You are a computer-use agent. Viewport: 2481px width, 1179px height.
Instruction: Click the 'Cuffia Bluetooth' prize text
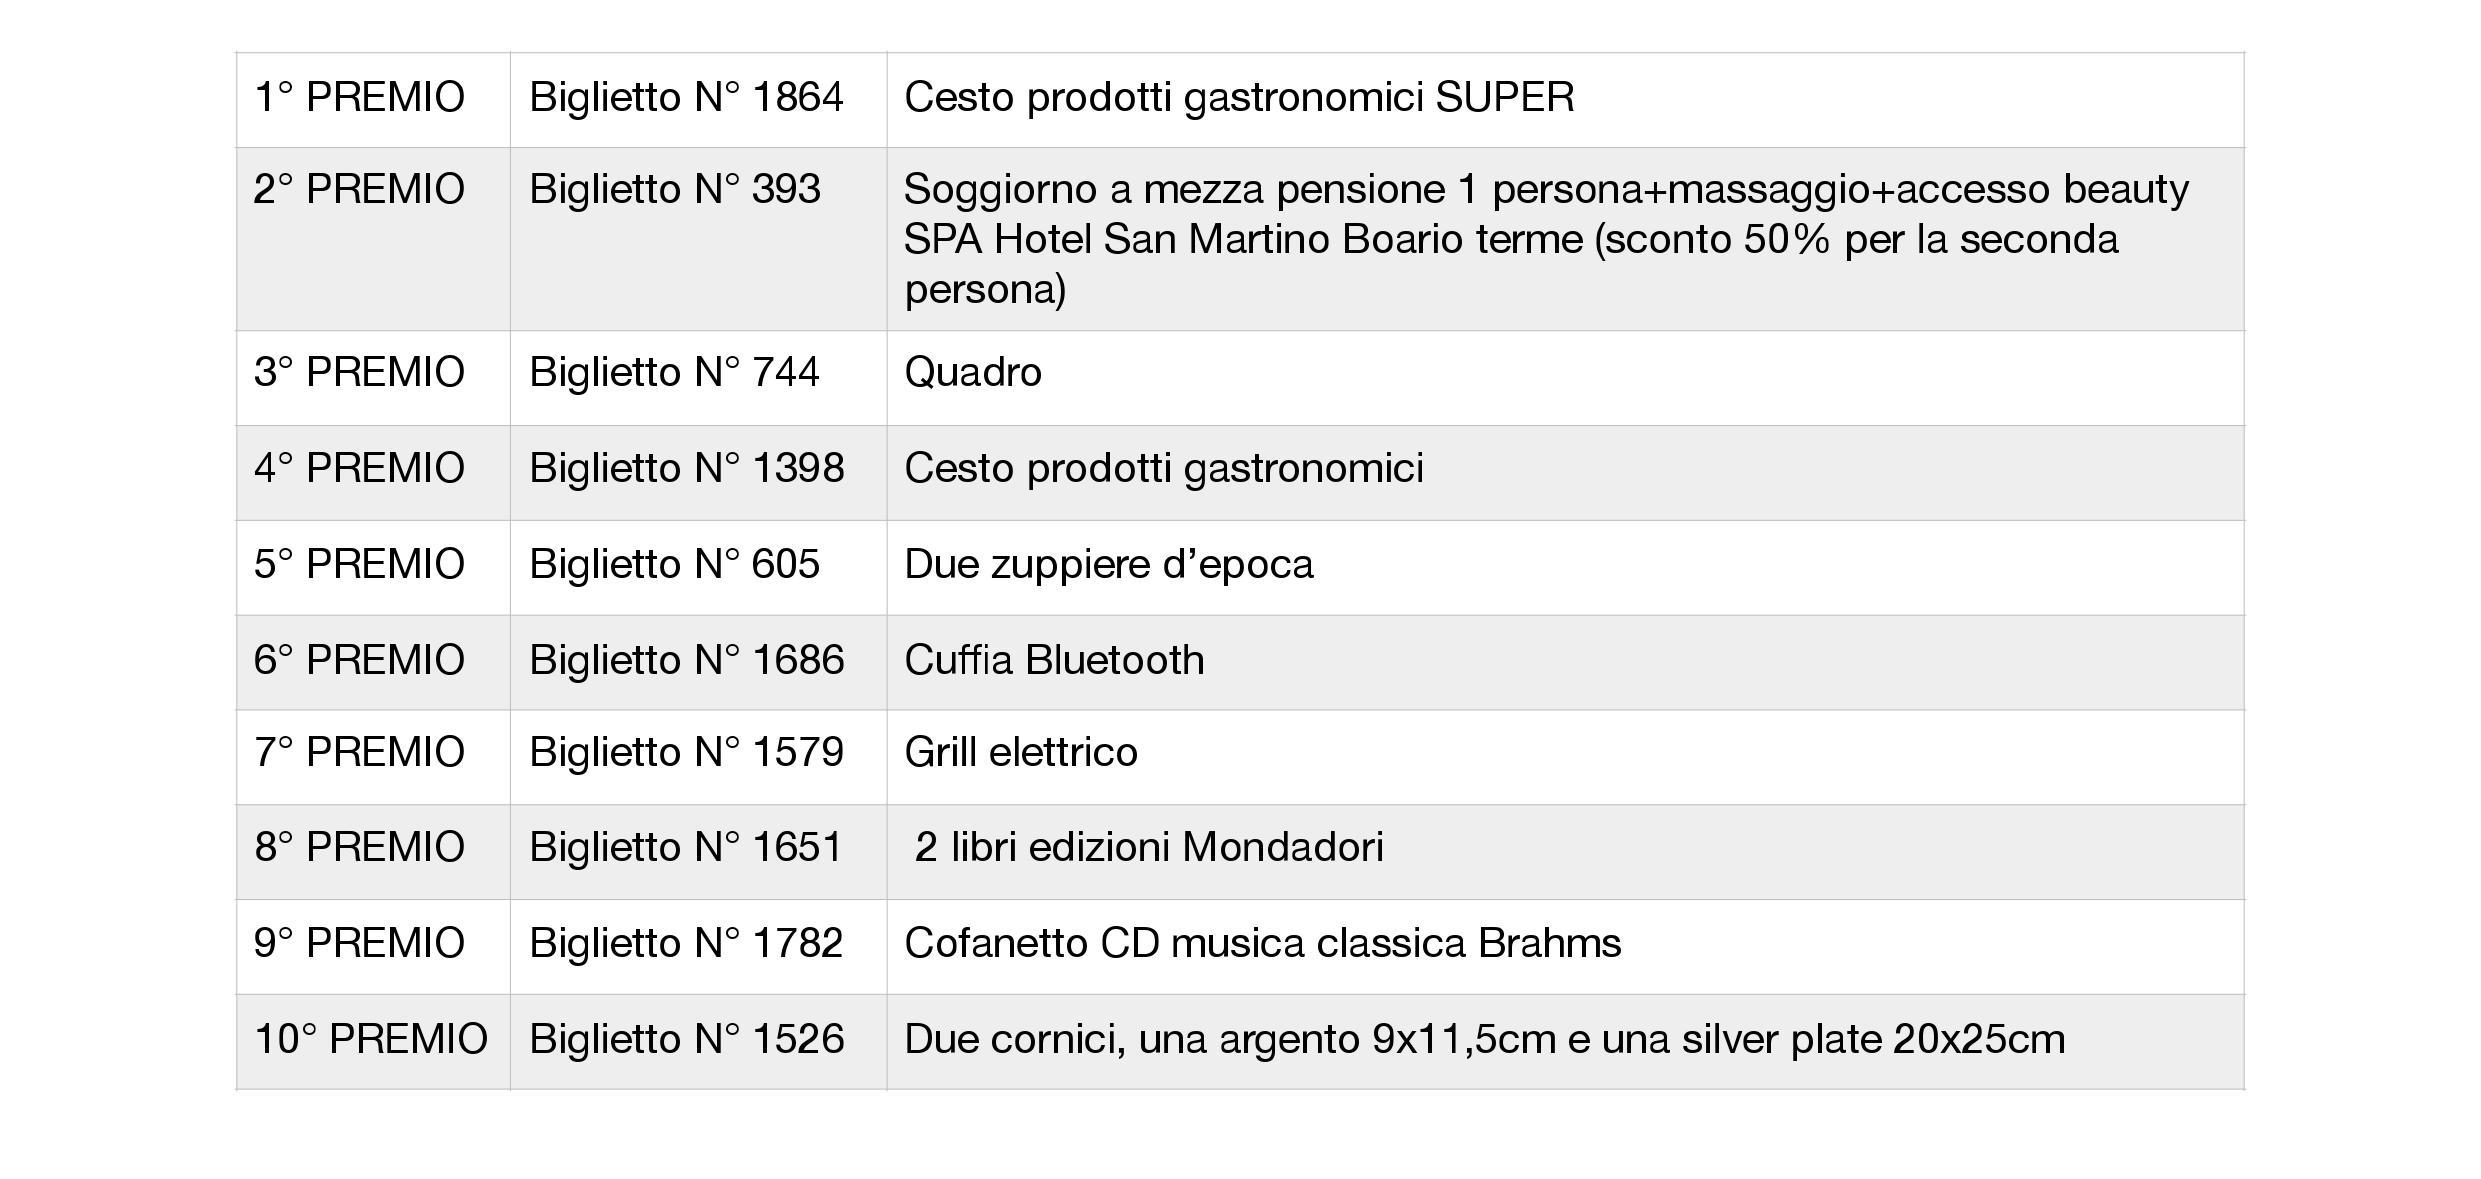(x=1054, y=661)
